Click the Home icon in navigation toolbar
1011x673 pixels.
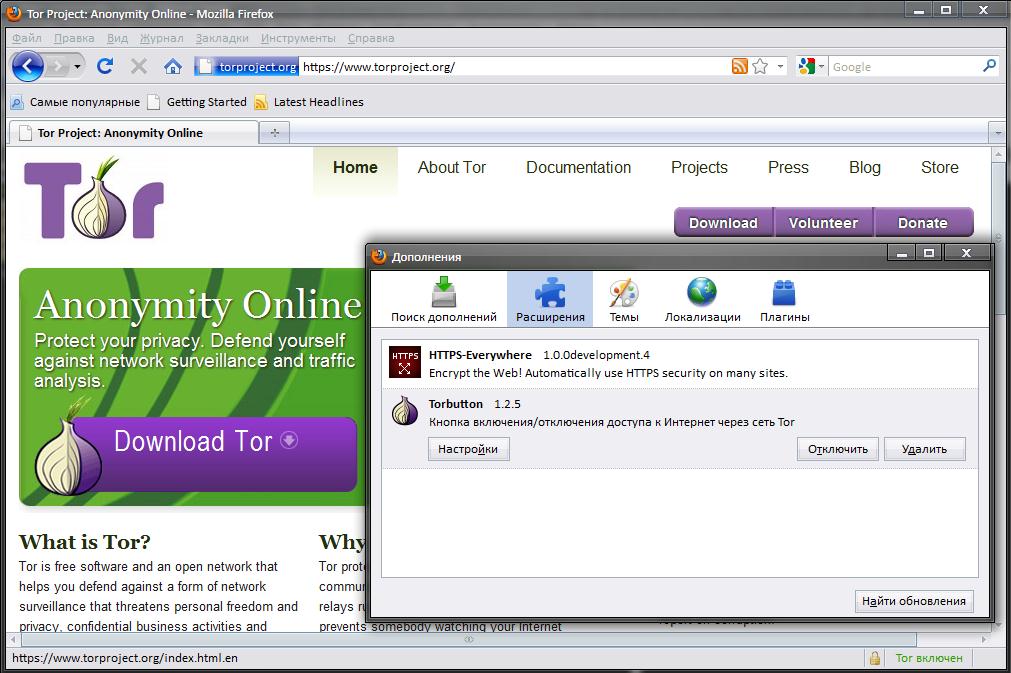(172, 67)
